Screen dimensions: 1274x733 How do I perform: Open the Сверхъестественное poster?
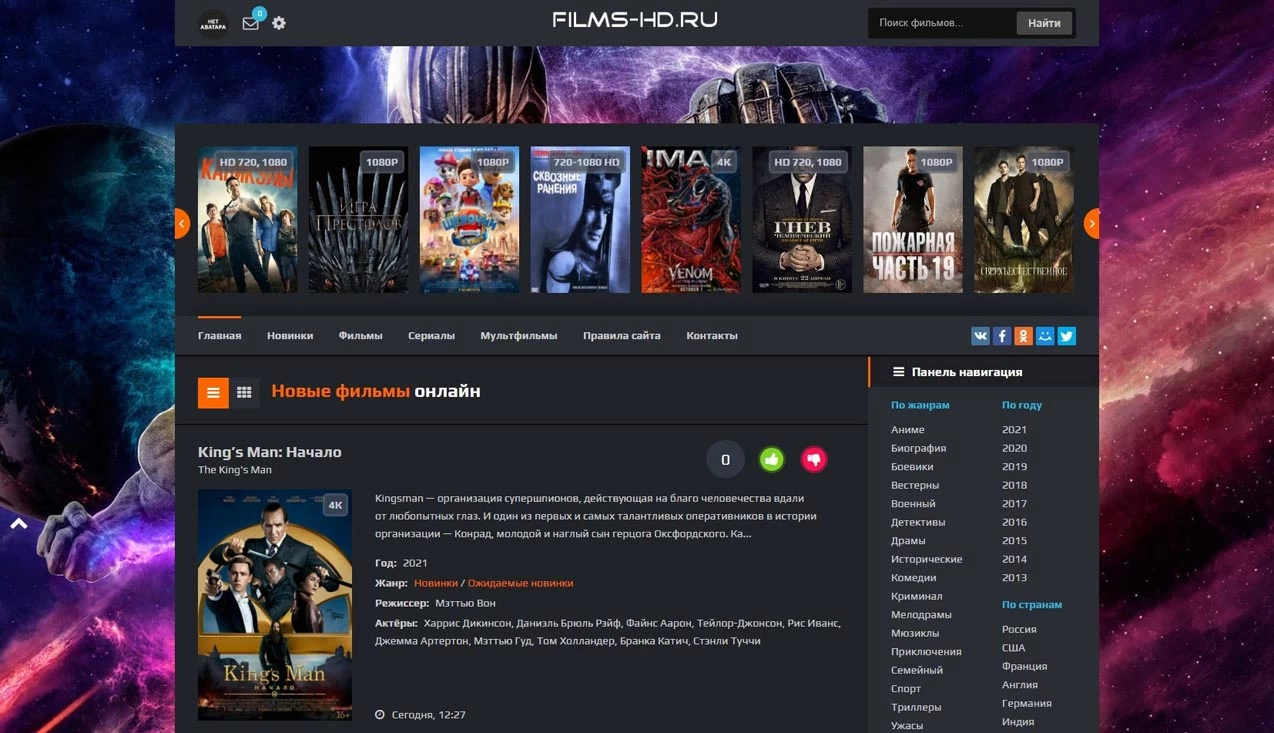click(1024, 220)
